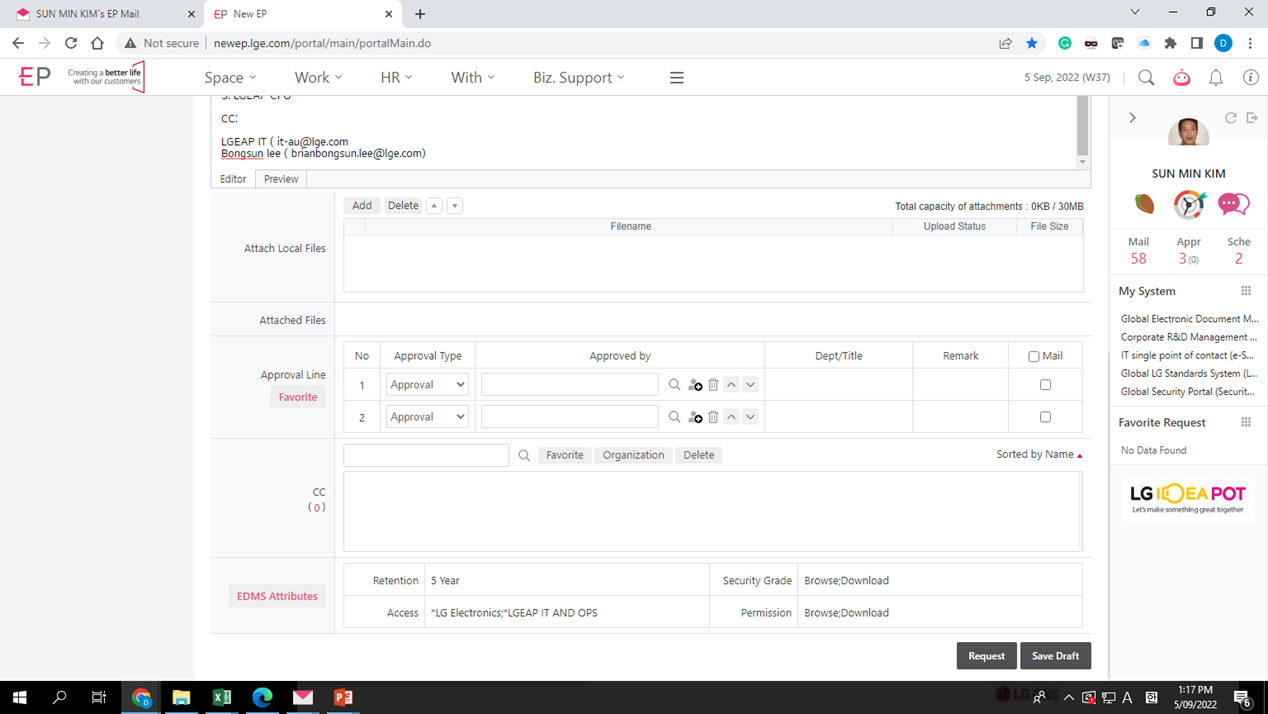This screenshot has width=1268, height=714.
Task: Click the editor's vertical scrollbar
Action: click(1082, 130)
